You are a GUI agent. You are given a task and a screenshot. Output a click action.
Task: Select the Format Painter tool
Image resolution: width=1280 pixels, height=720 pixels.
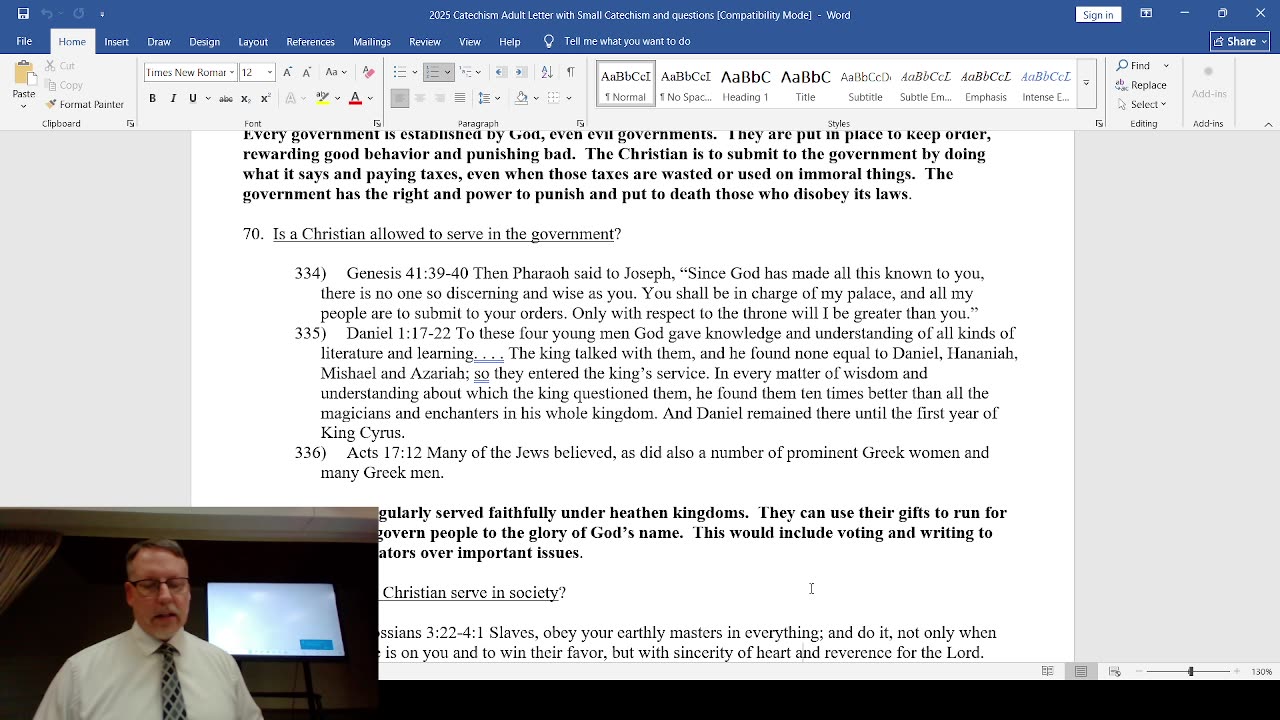[85, 104]
